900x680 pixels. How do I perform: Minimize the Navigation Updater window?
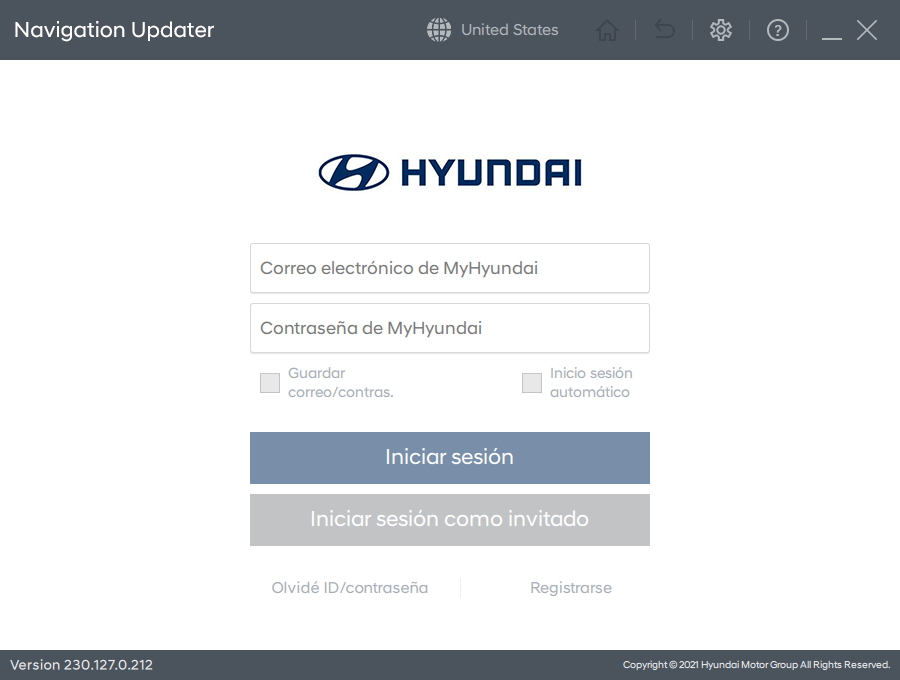coord(832,37)
